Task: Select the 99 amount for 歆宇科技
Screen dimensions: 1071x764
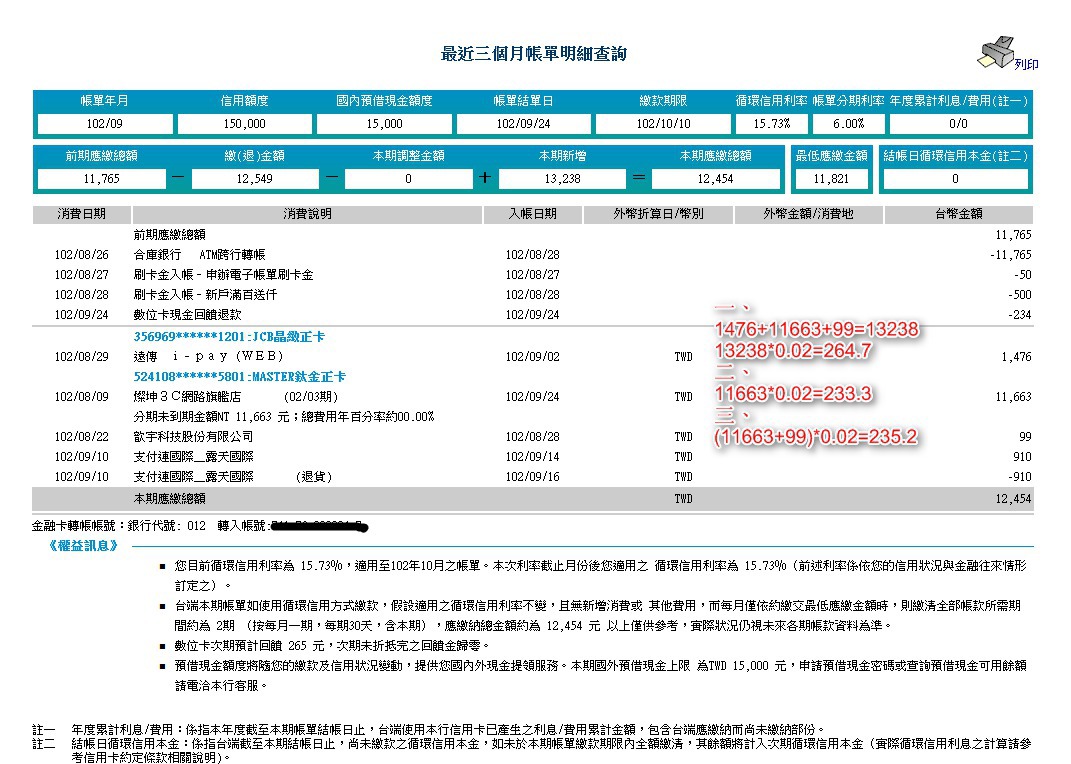Action: [x=1025, y=436]
